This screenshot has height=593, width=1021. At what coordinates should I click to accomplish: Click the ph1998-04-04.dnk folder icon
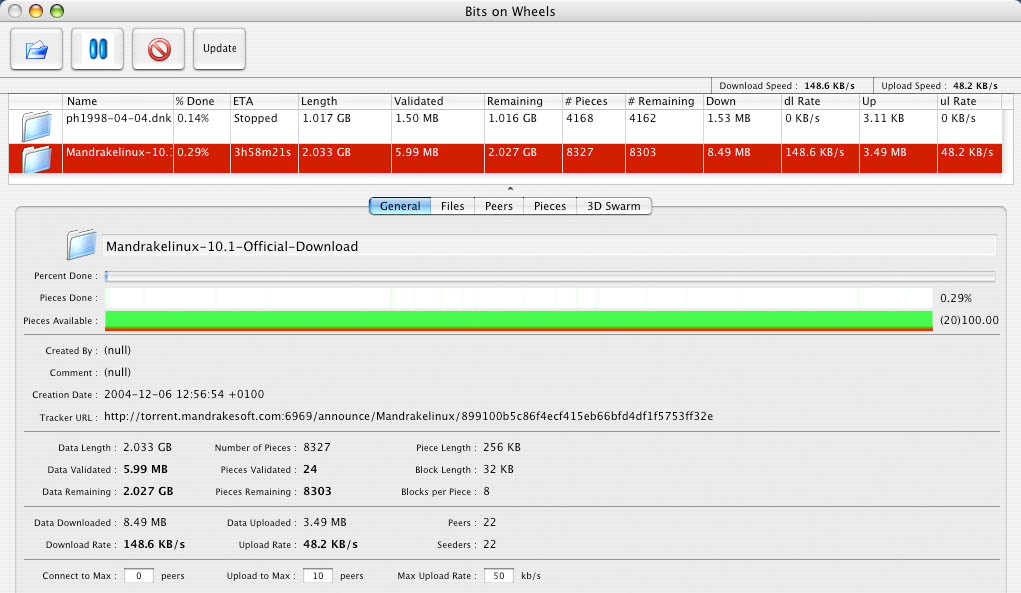[x=36, y=126]
